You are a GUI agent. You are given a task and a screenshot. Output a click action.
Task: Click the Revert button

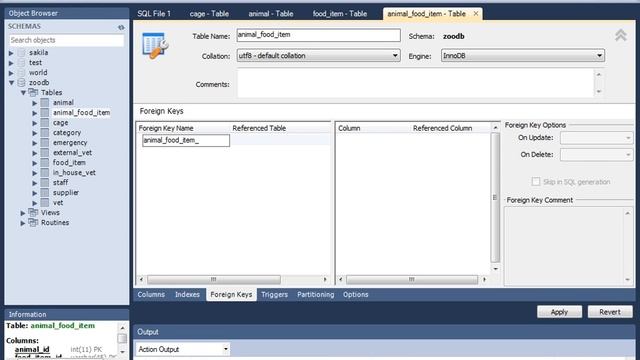(610, 312)
